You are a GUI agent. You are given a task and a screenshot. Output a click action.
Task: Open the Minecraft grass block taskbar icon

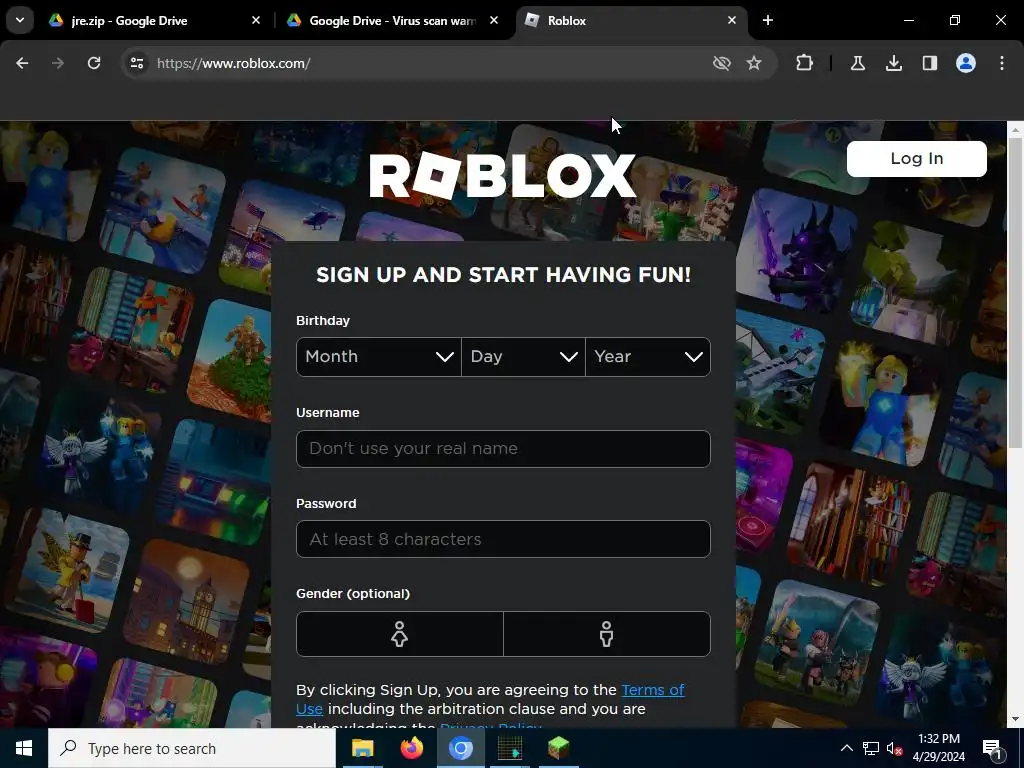tap(558, 748)
